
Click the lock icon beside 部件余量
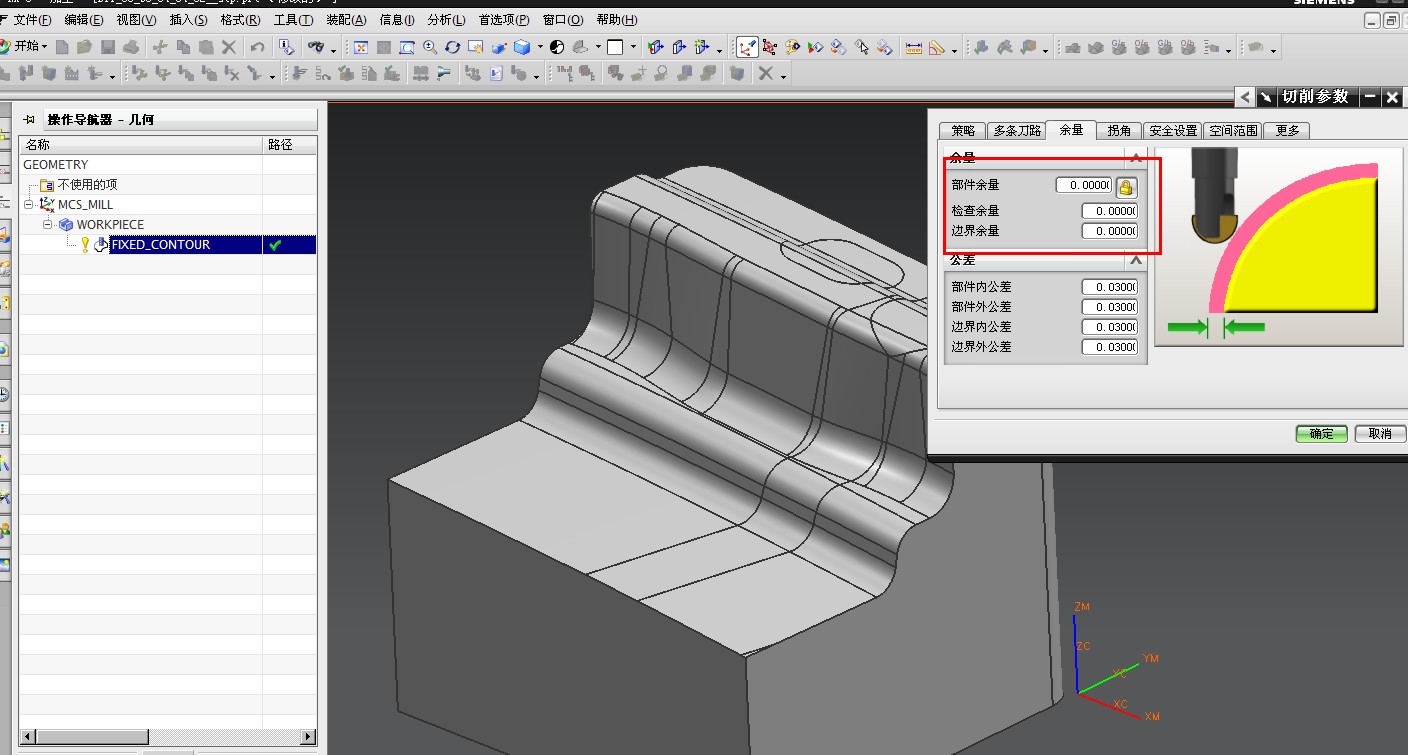point(1126,187)
